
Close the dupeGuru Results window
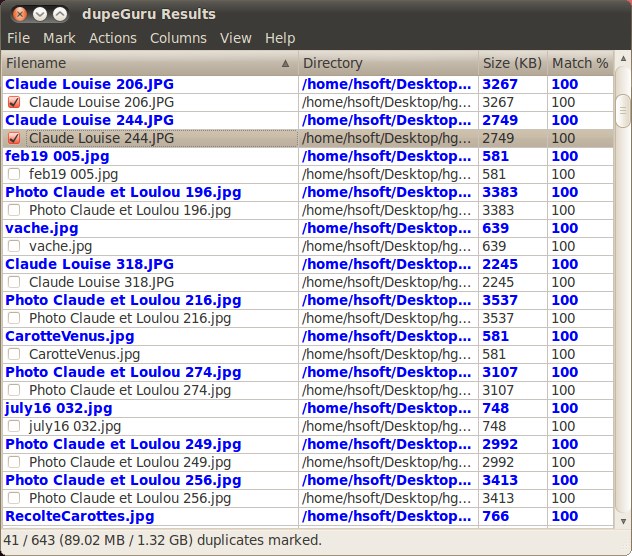click(17, 14)
